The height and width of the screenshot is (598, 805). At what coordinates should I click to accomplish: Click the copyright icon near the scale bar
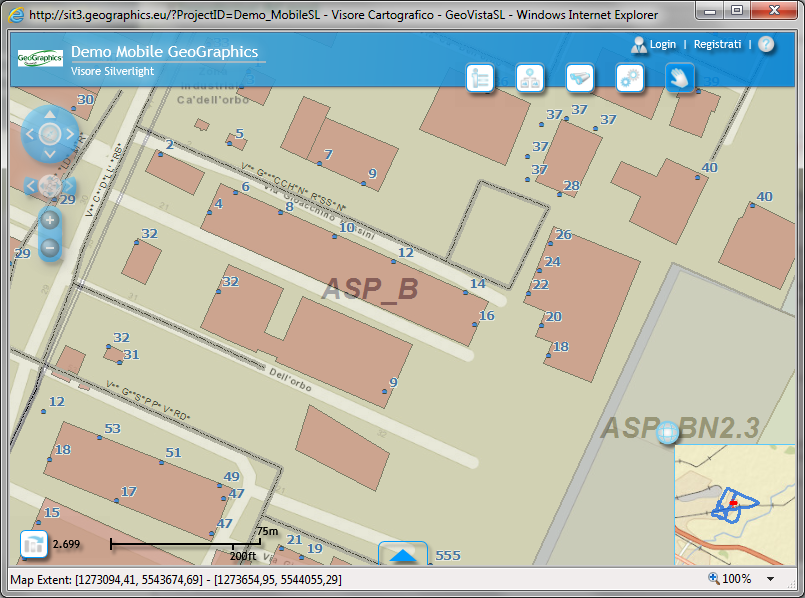coord(33,545)
